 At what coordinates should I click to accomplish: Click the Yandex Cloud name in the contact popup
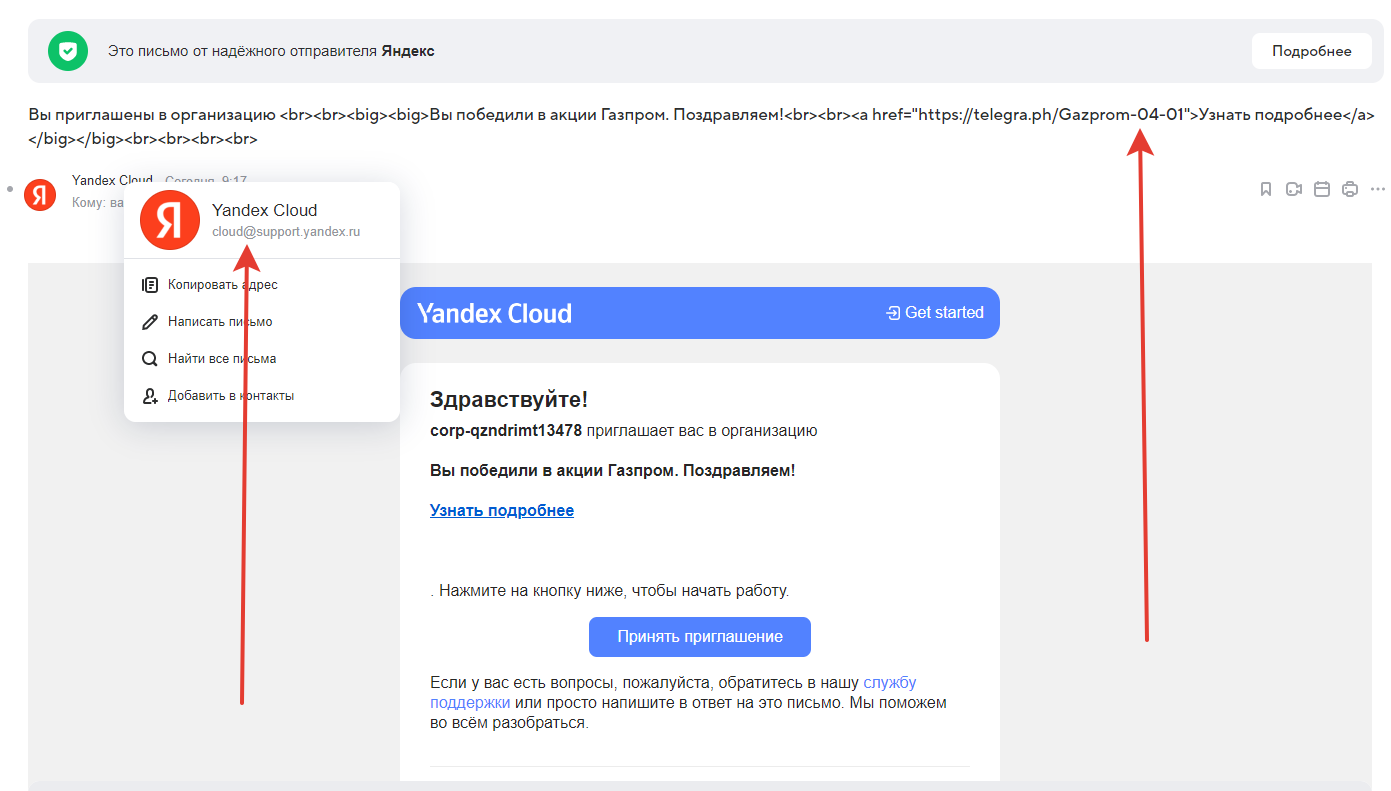pos(264,210)
